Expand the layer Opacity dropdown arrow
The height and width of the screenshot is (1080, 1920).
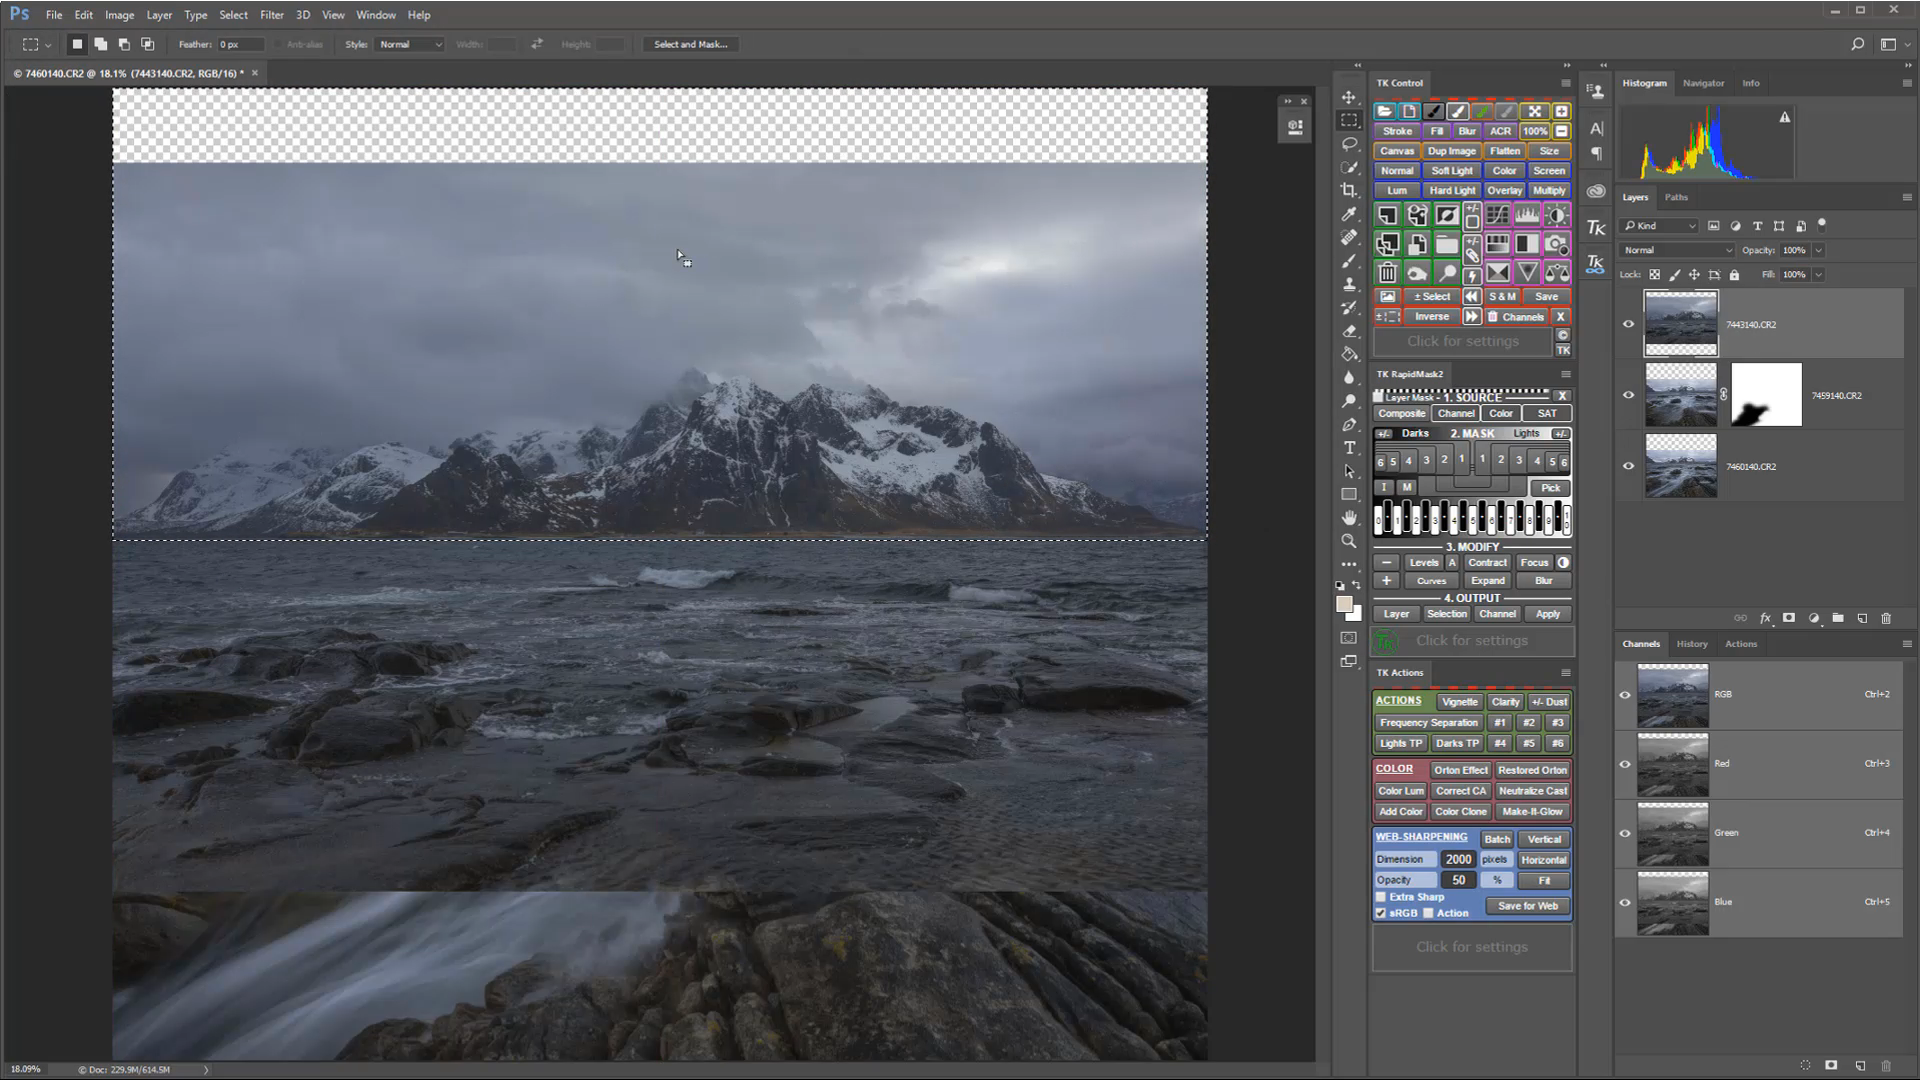click(x=1818, y=250)
